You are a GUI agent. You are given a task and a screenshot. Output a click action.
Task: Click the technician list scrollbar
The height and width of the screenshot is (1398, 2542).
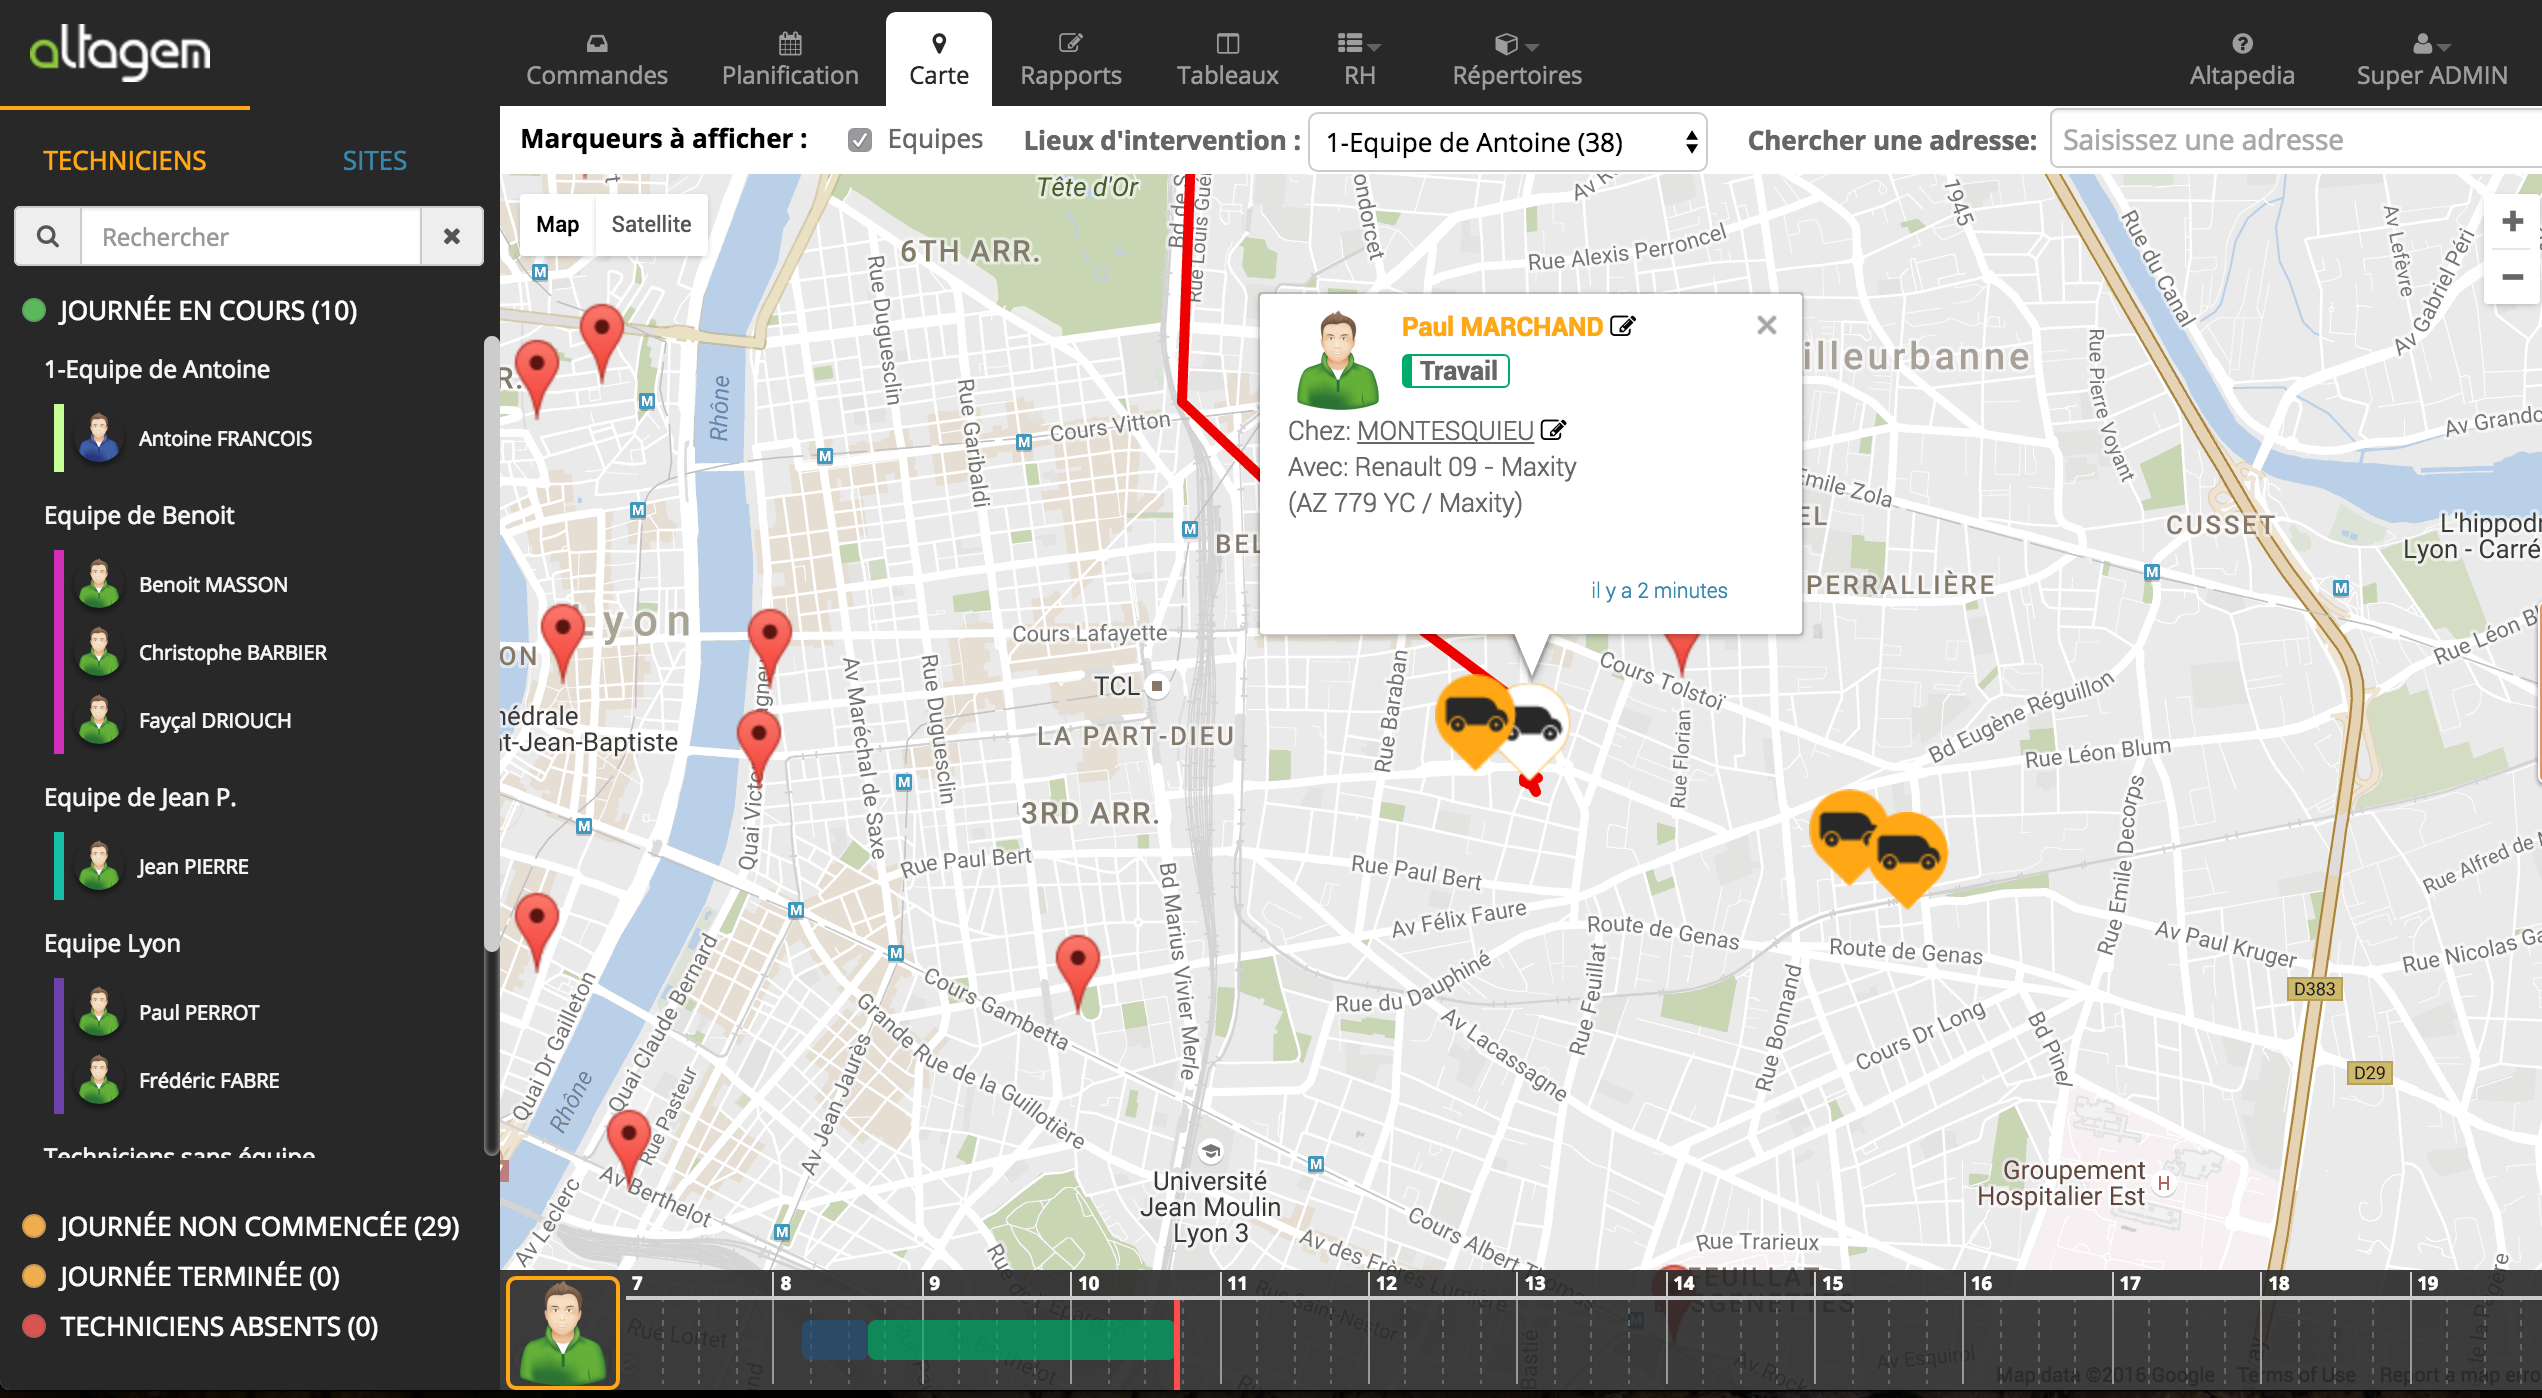pyautogui.click(x=490, y=645)
